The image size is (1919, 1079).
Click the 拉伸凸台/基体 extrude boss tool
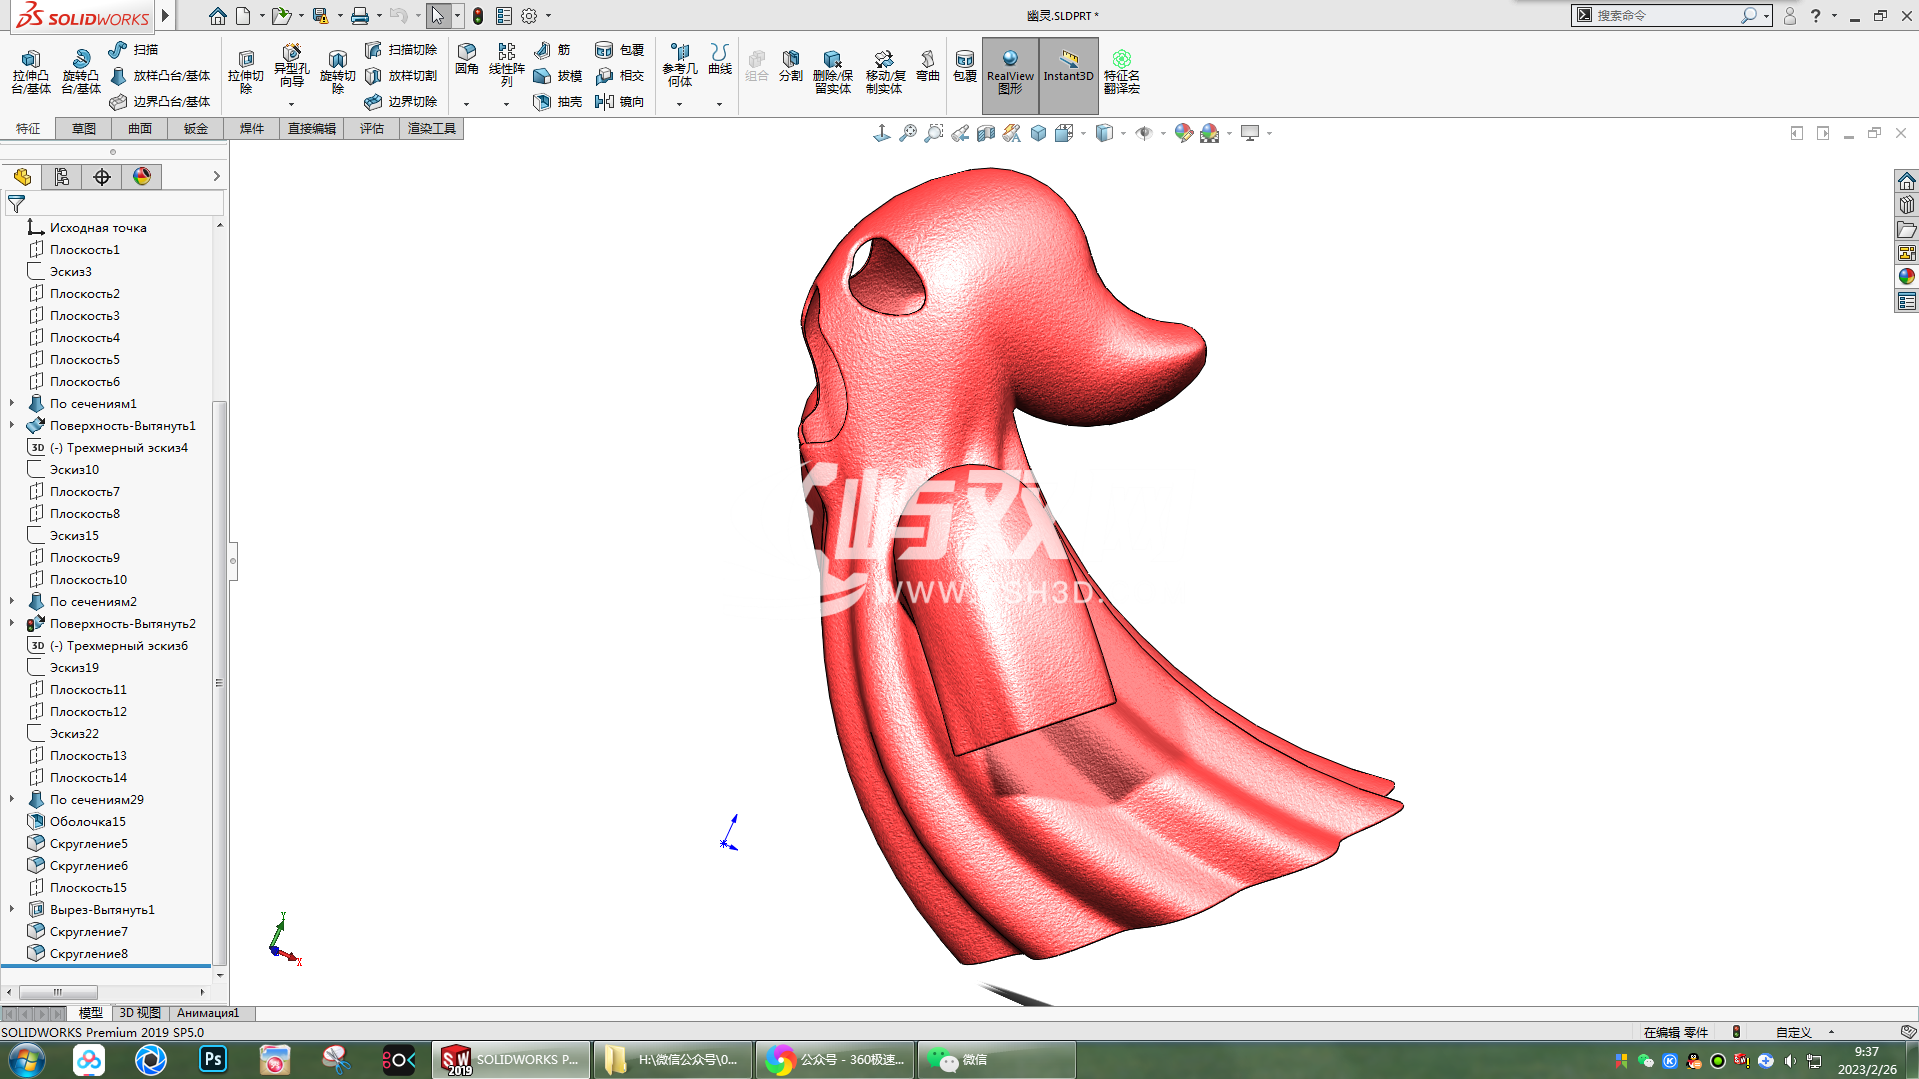tap(30, 72)
